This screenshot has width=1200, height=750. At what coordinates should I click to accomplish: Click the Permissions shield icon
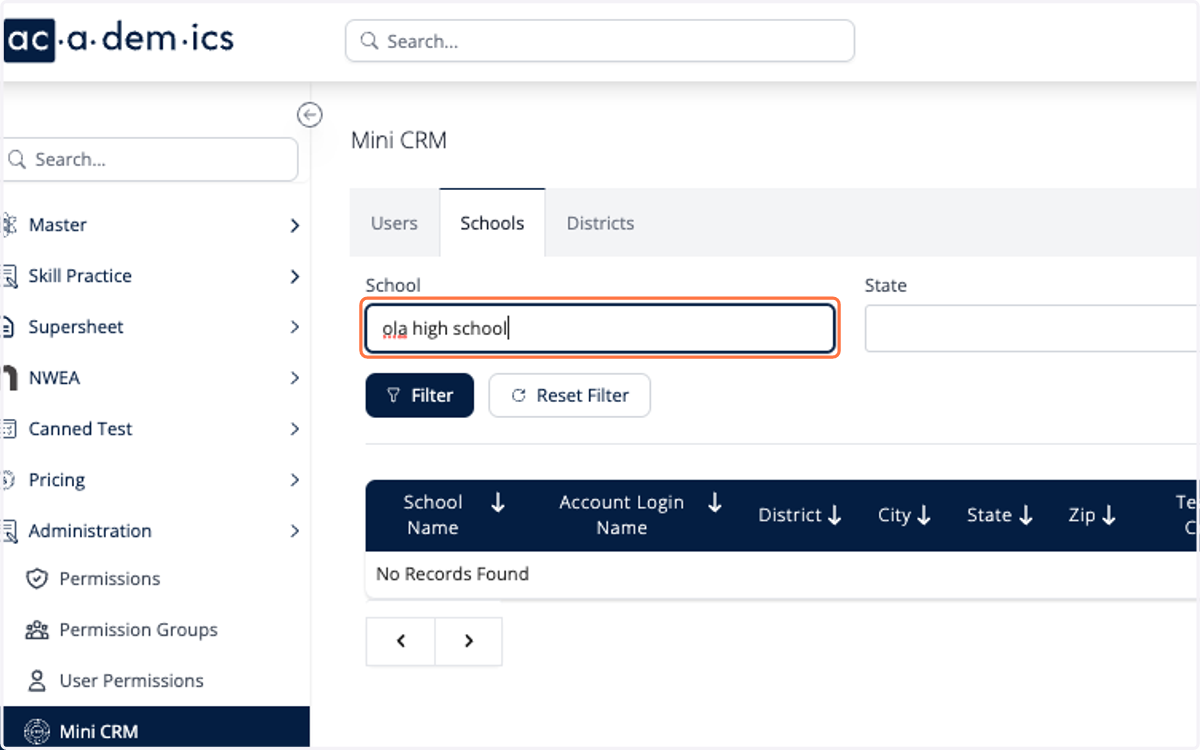pos(37,579)
